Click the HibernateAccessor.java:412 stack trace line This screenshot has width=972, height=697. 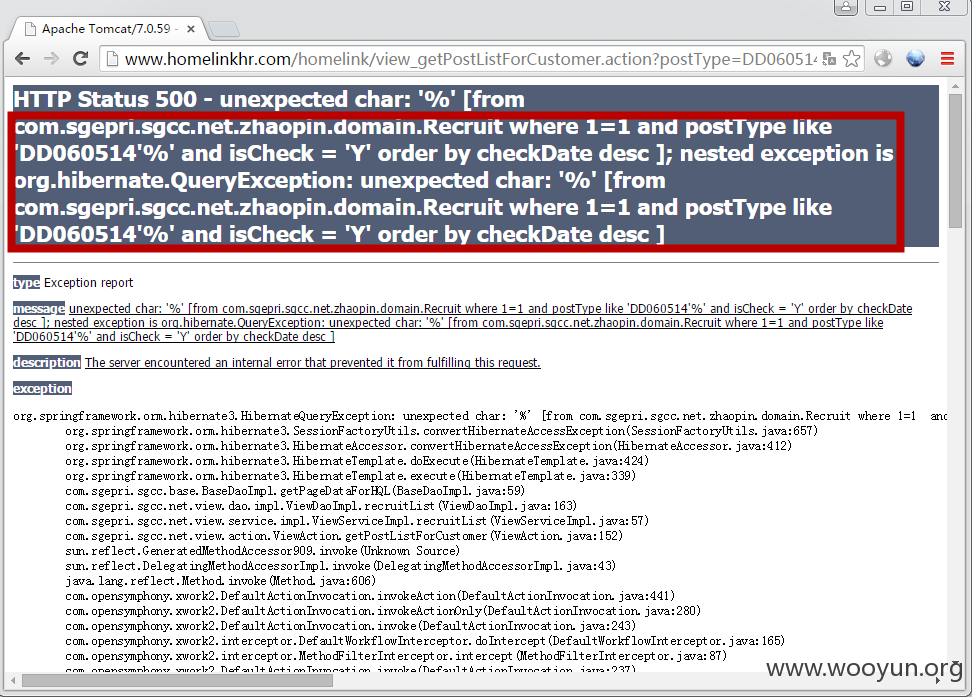click(428, 446)
